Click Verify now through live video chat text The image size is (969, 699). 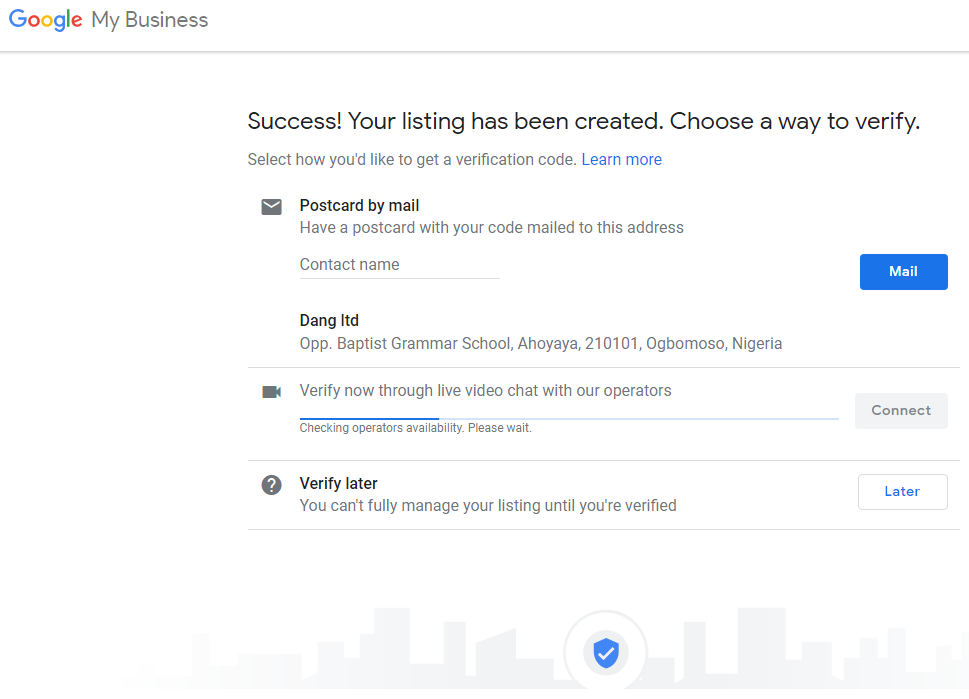click(x=485, y=391)
